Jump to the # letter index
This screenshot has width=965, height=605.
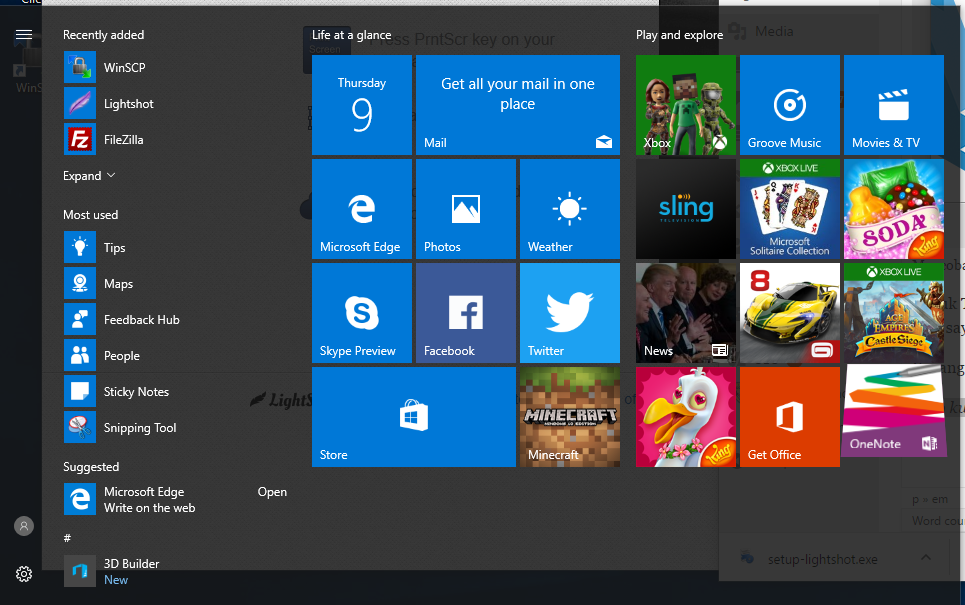67,538
